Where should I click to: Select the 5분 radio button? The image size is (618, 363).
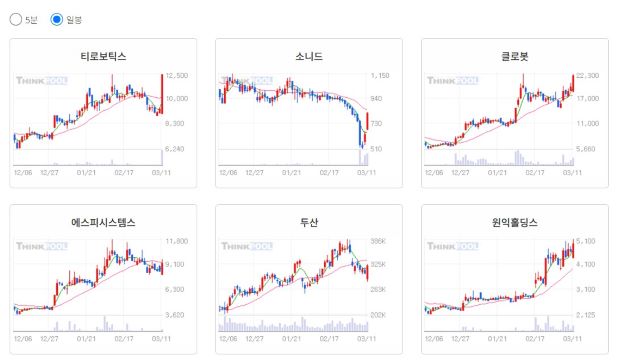[15, 19]
